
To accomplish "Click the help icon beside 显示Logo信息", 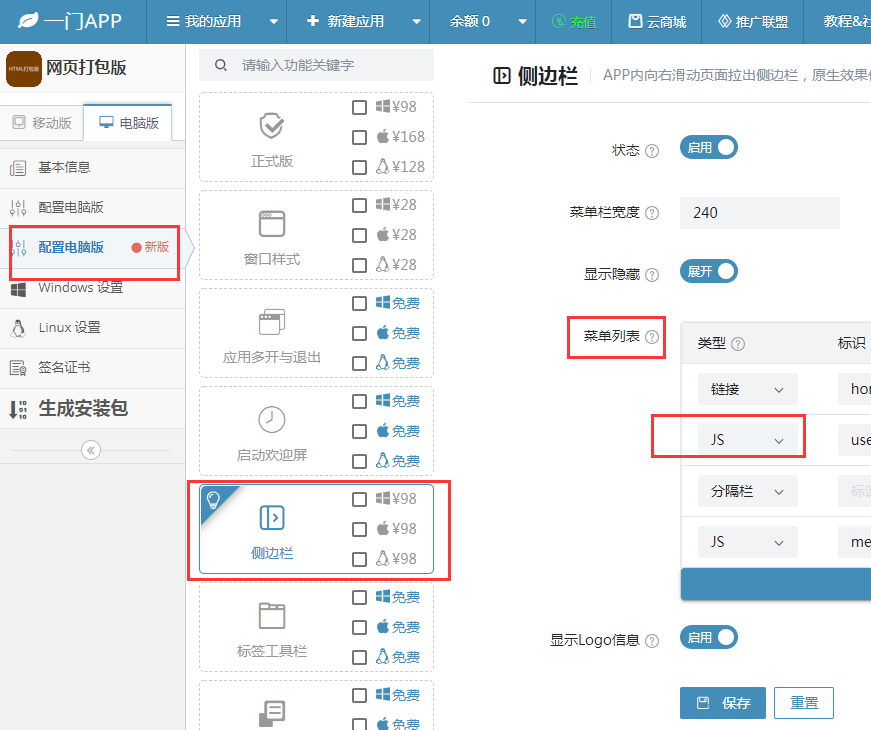I will (x=653, y=641).
